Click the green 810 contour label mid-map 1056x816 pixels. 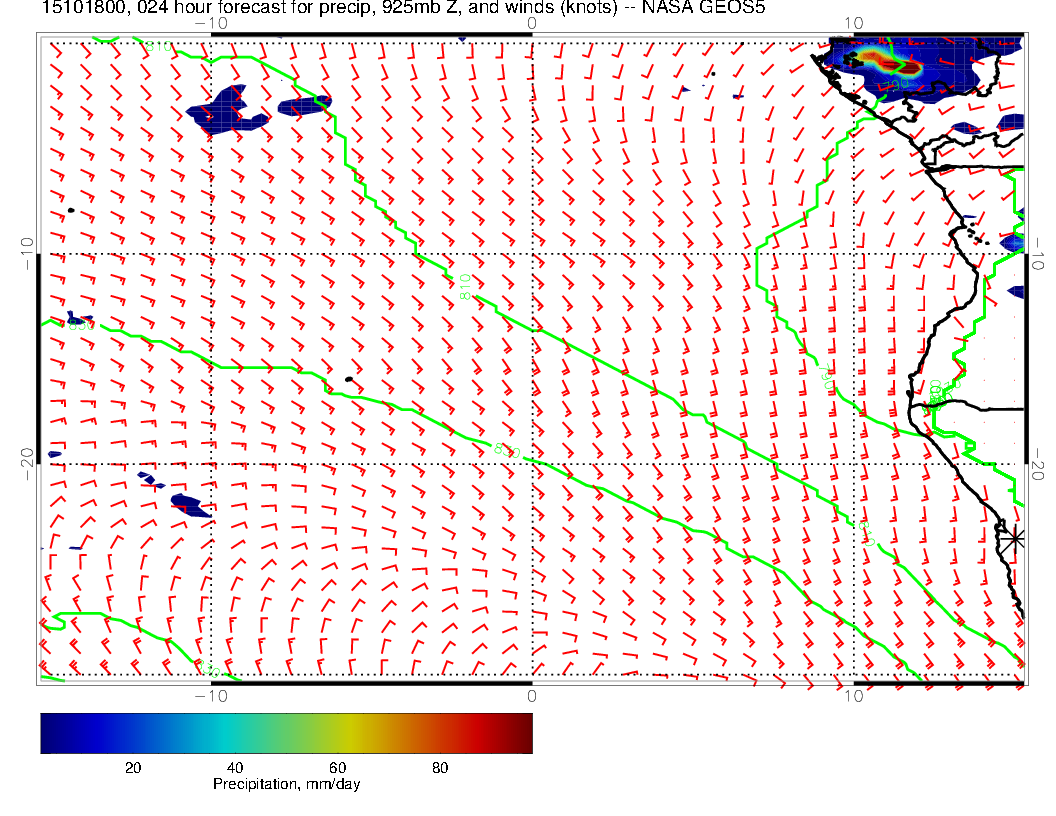[x=465, y=289]
